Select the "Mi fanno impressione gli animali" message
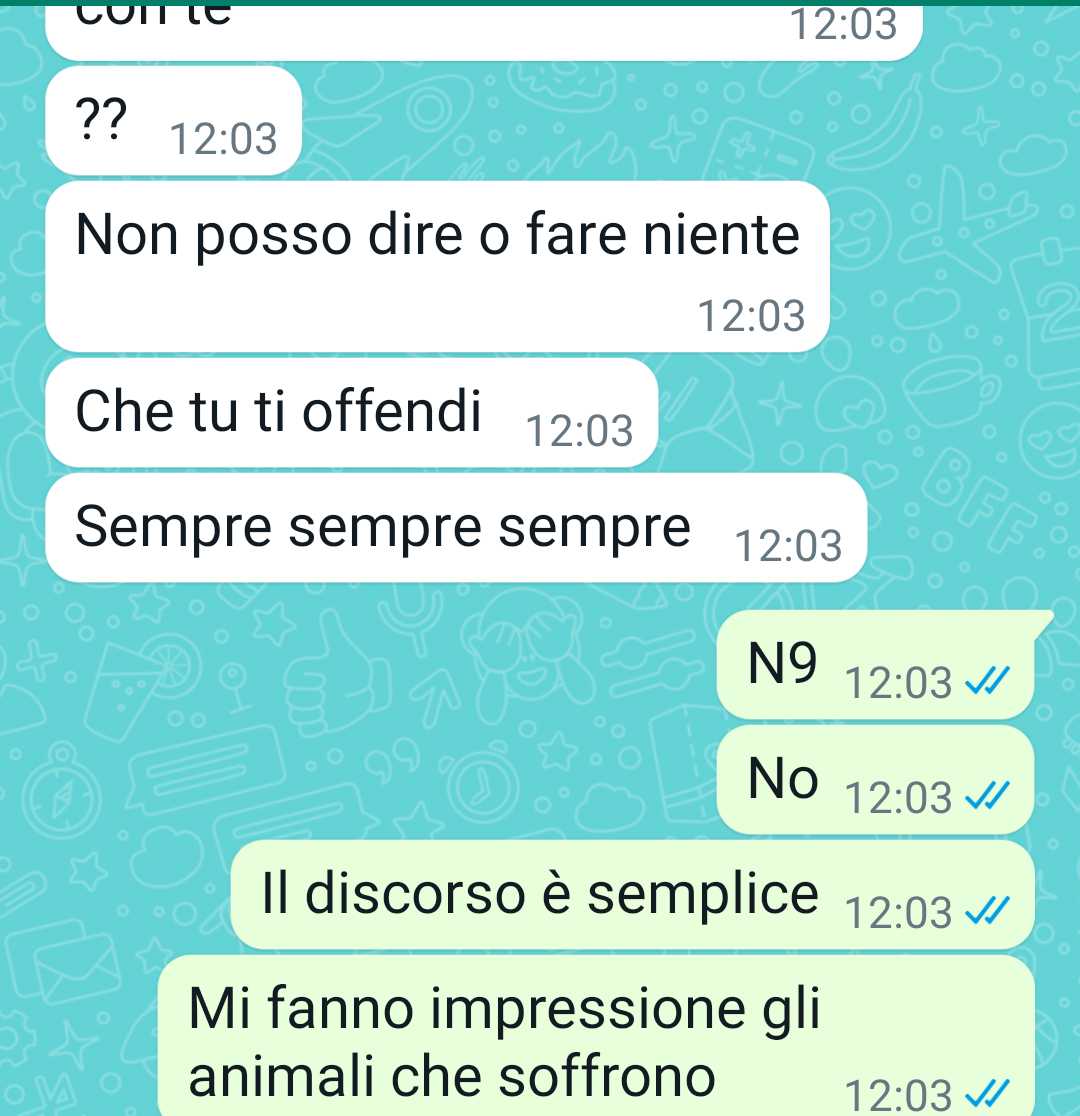The height and width of the screenshot is (1116, 1080). tap(596, 1036)
